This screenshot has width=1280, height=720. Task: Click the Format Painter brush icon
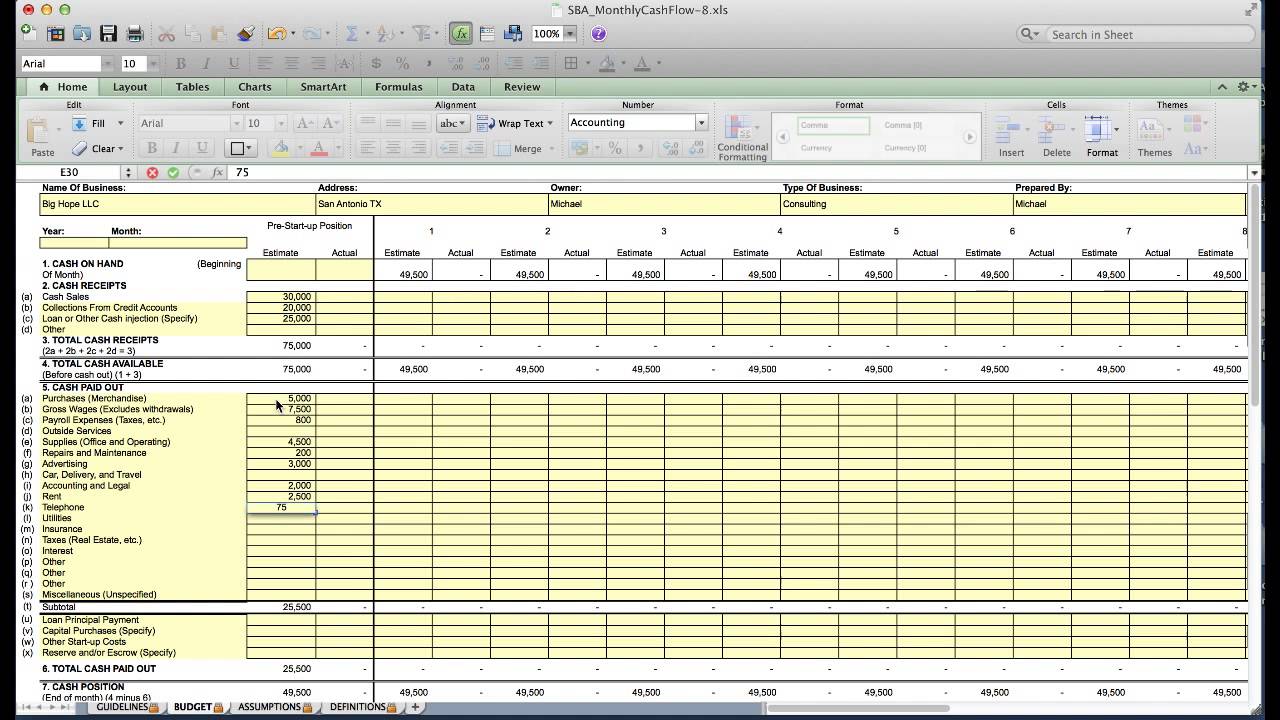coord(245,33)
